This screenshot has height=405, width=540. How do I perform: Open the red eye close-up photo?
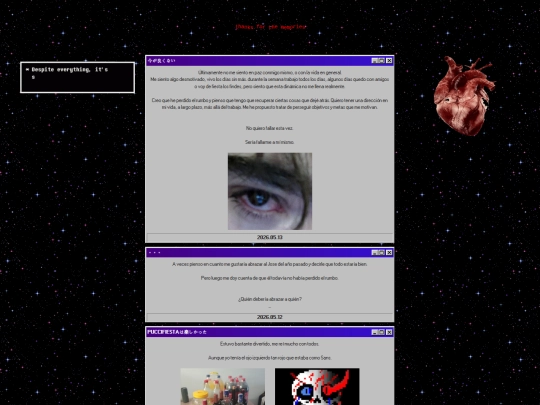pyautogui.click(x=270, y=191)
